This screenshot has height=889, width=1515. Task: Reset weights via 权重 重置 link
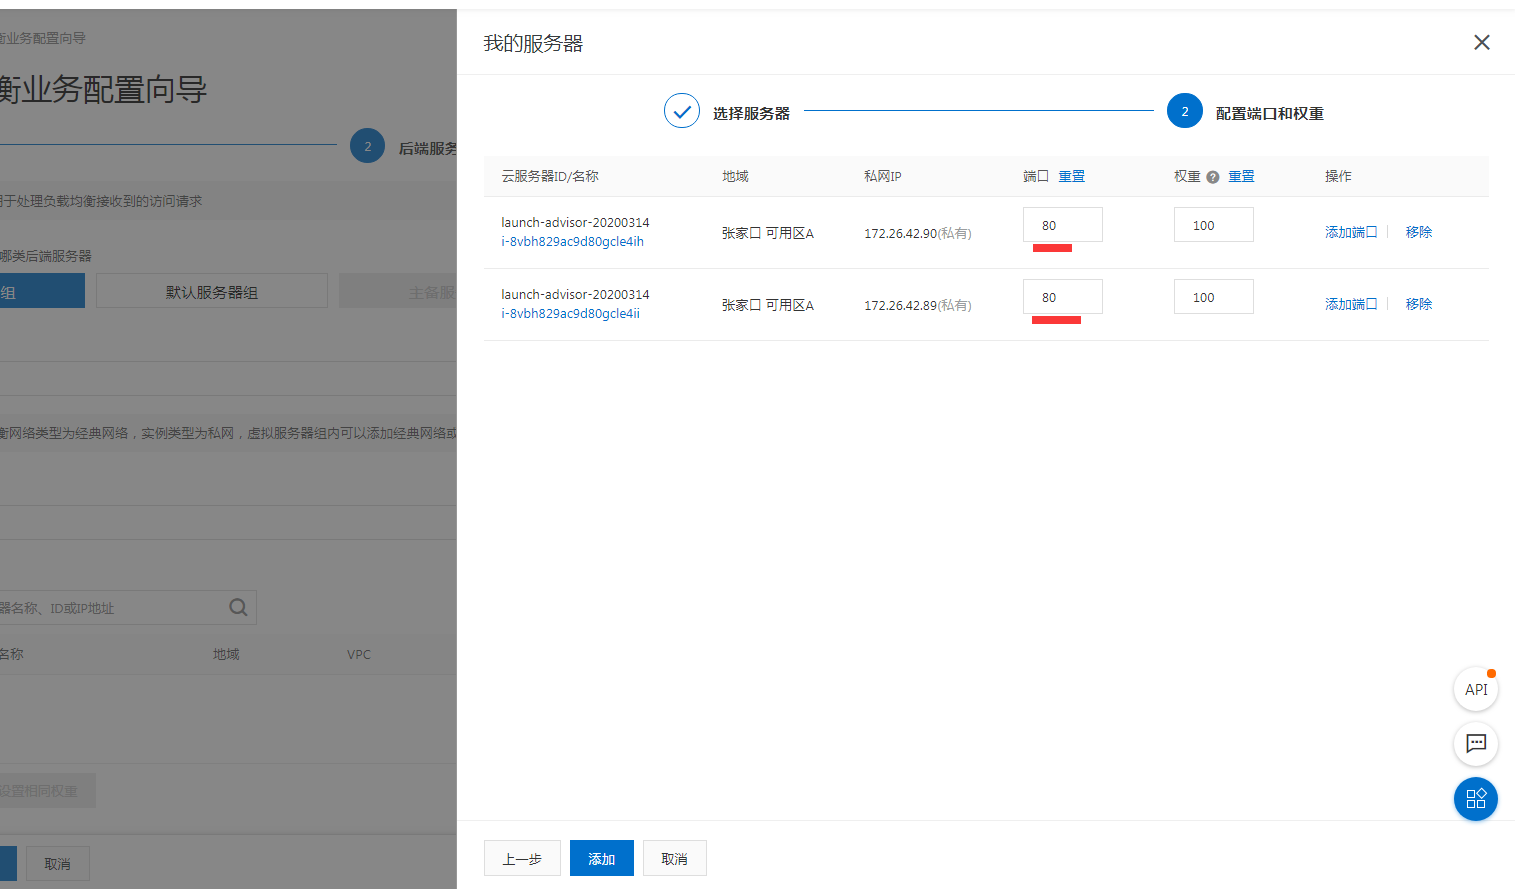[1241, 176]
